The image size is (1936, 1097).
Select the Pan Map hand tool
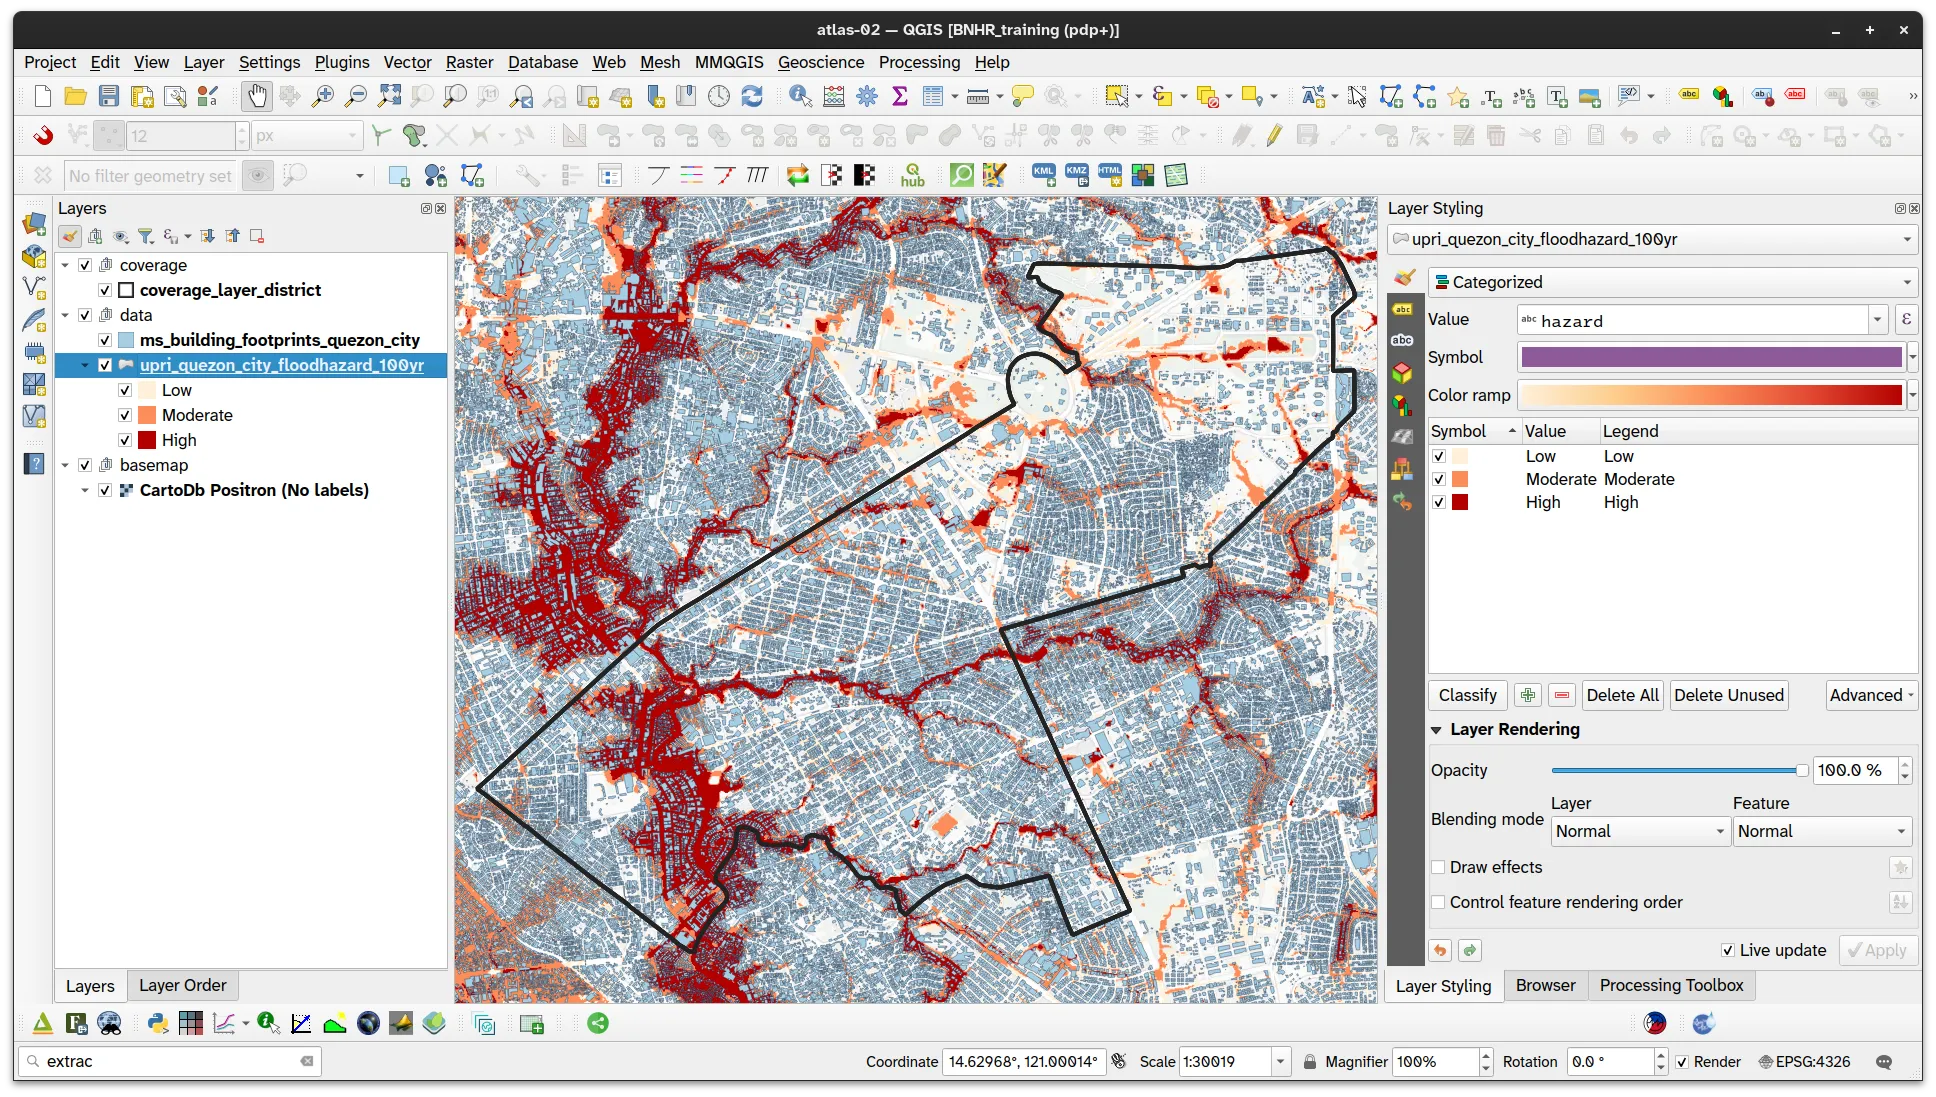pyautogui.click(x=257, y=96)
